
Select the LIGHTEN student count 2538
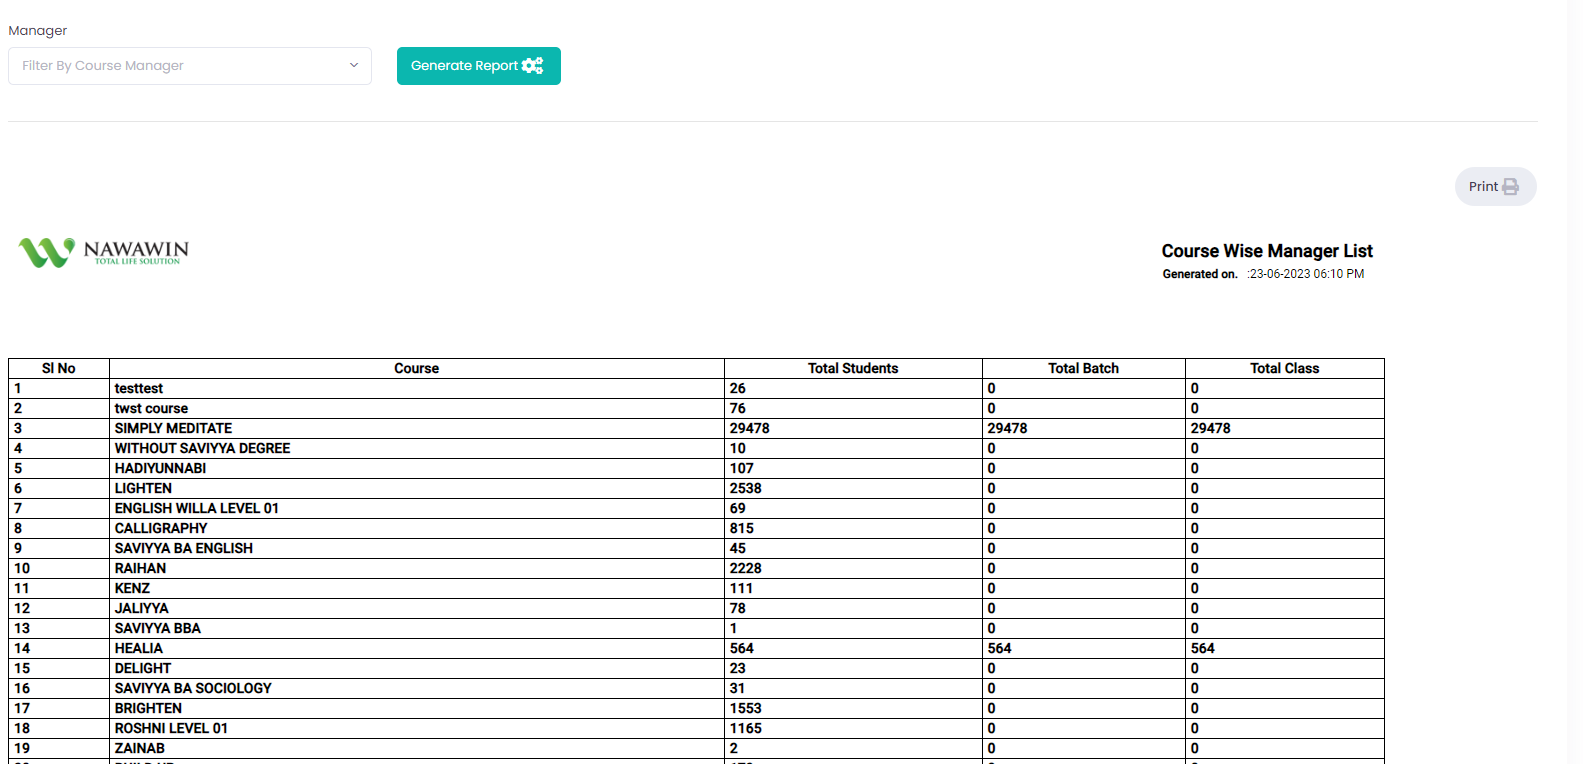click(x=745, y=488)
